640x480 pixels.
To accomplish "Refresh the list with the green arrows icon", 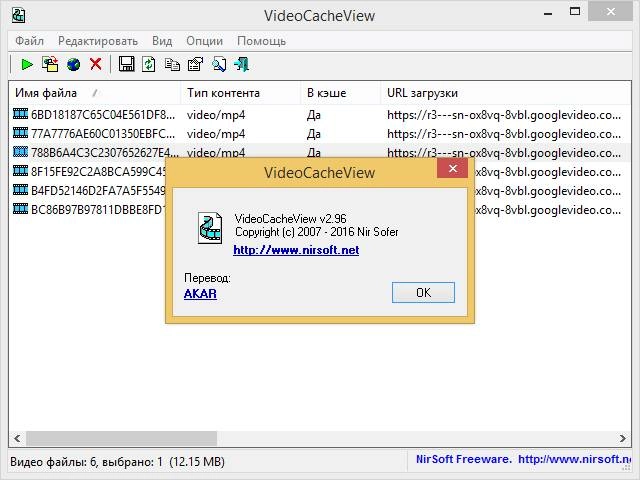I will (x=149, y=64).
